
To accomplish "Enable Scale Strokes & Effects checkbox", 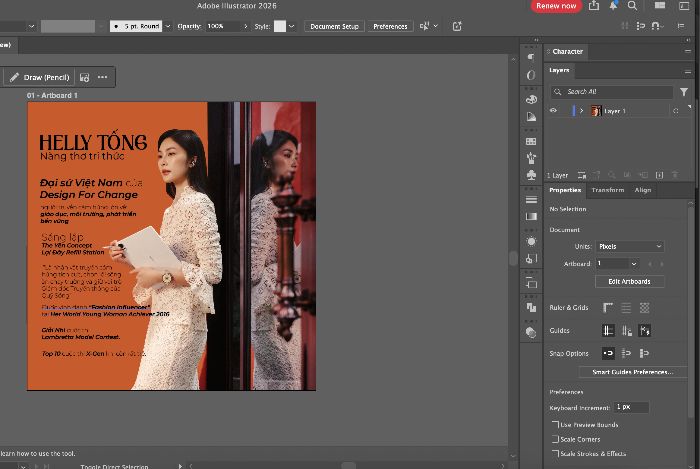I will (x=555, y=453).
